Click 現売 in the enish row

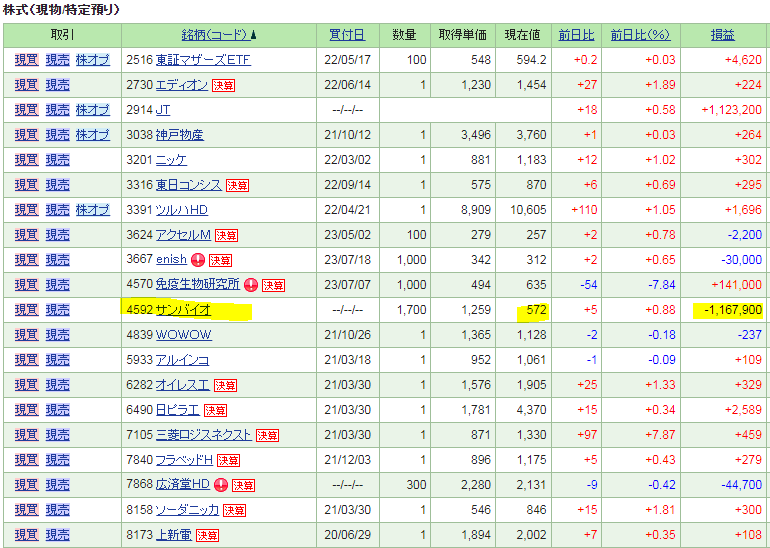pos(57,260)
